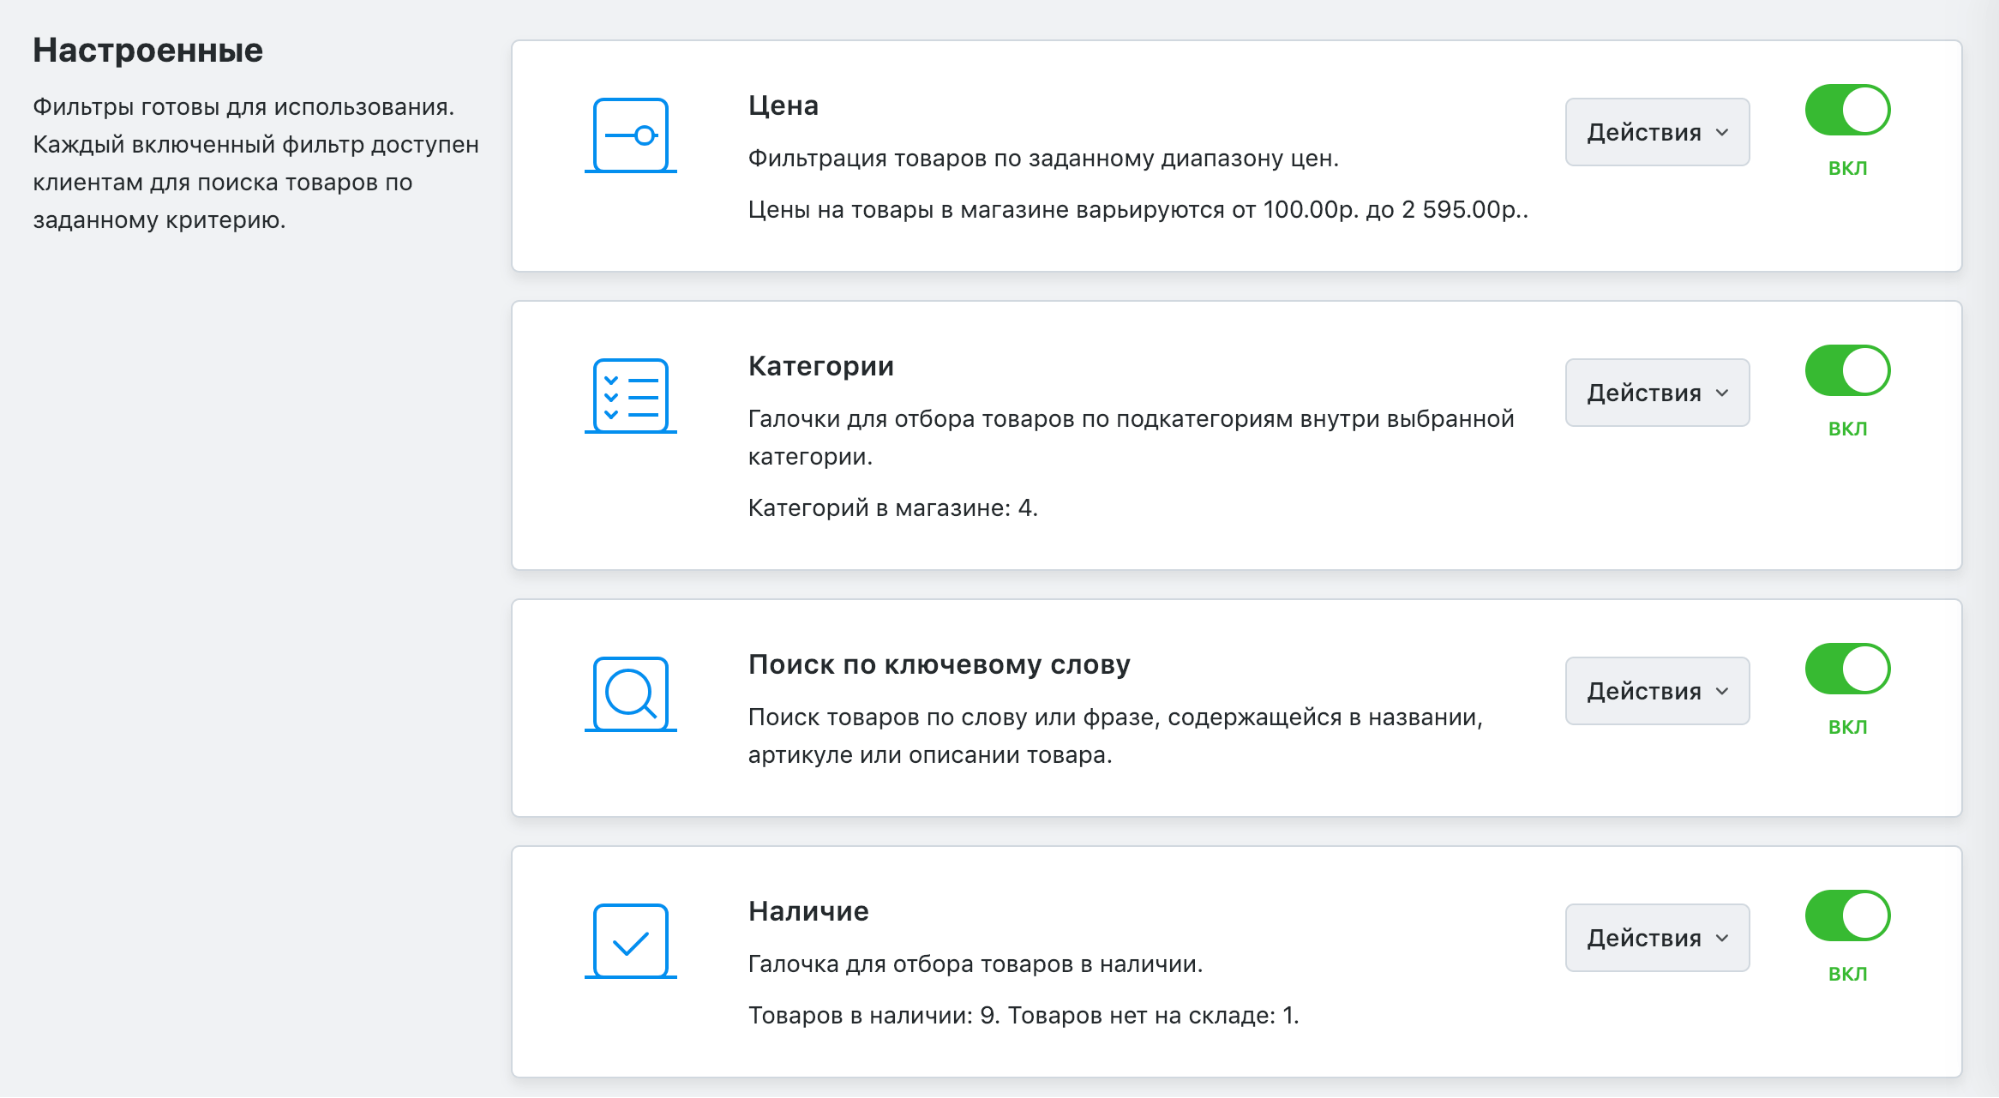Viewport: 1999px width, 1098px height.
Task: Switch off the Наличие filter
Action: (1847, 916)
